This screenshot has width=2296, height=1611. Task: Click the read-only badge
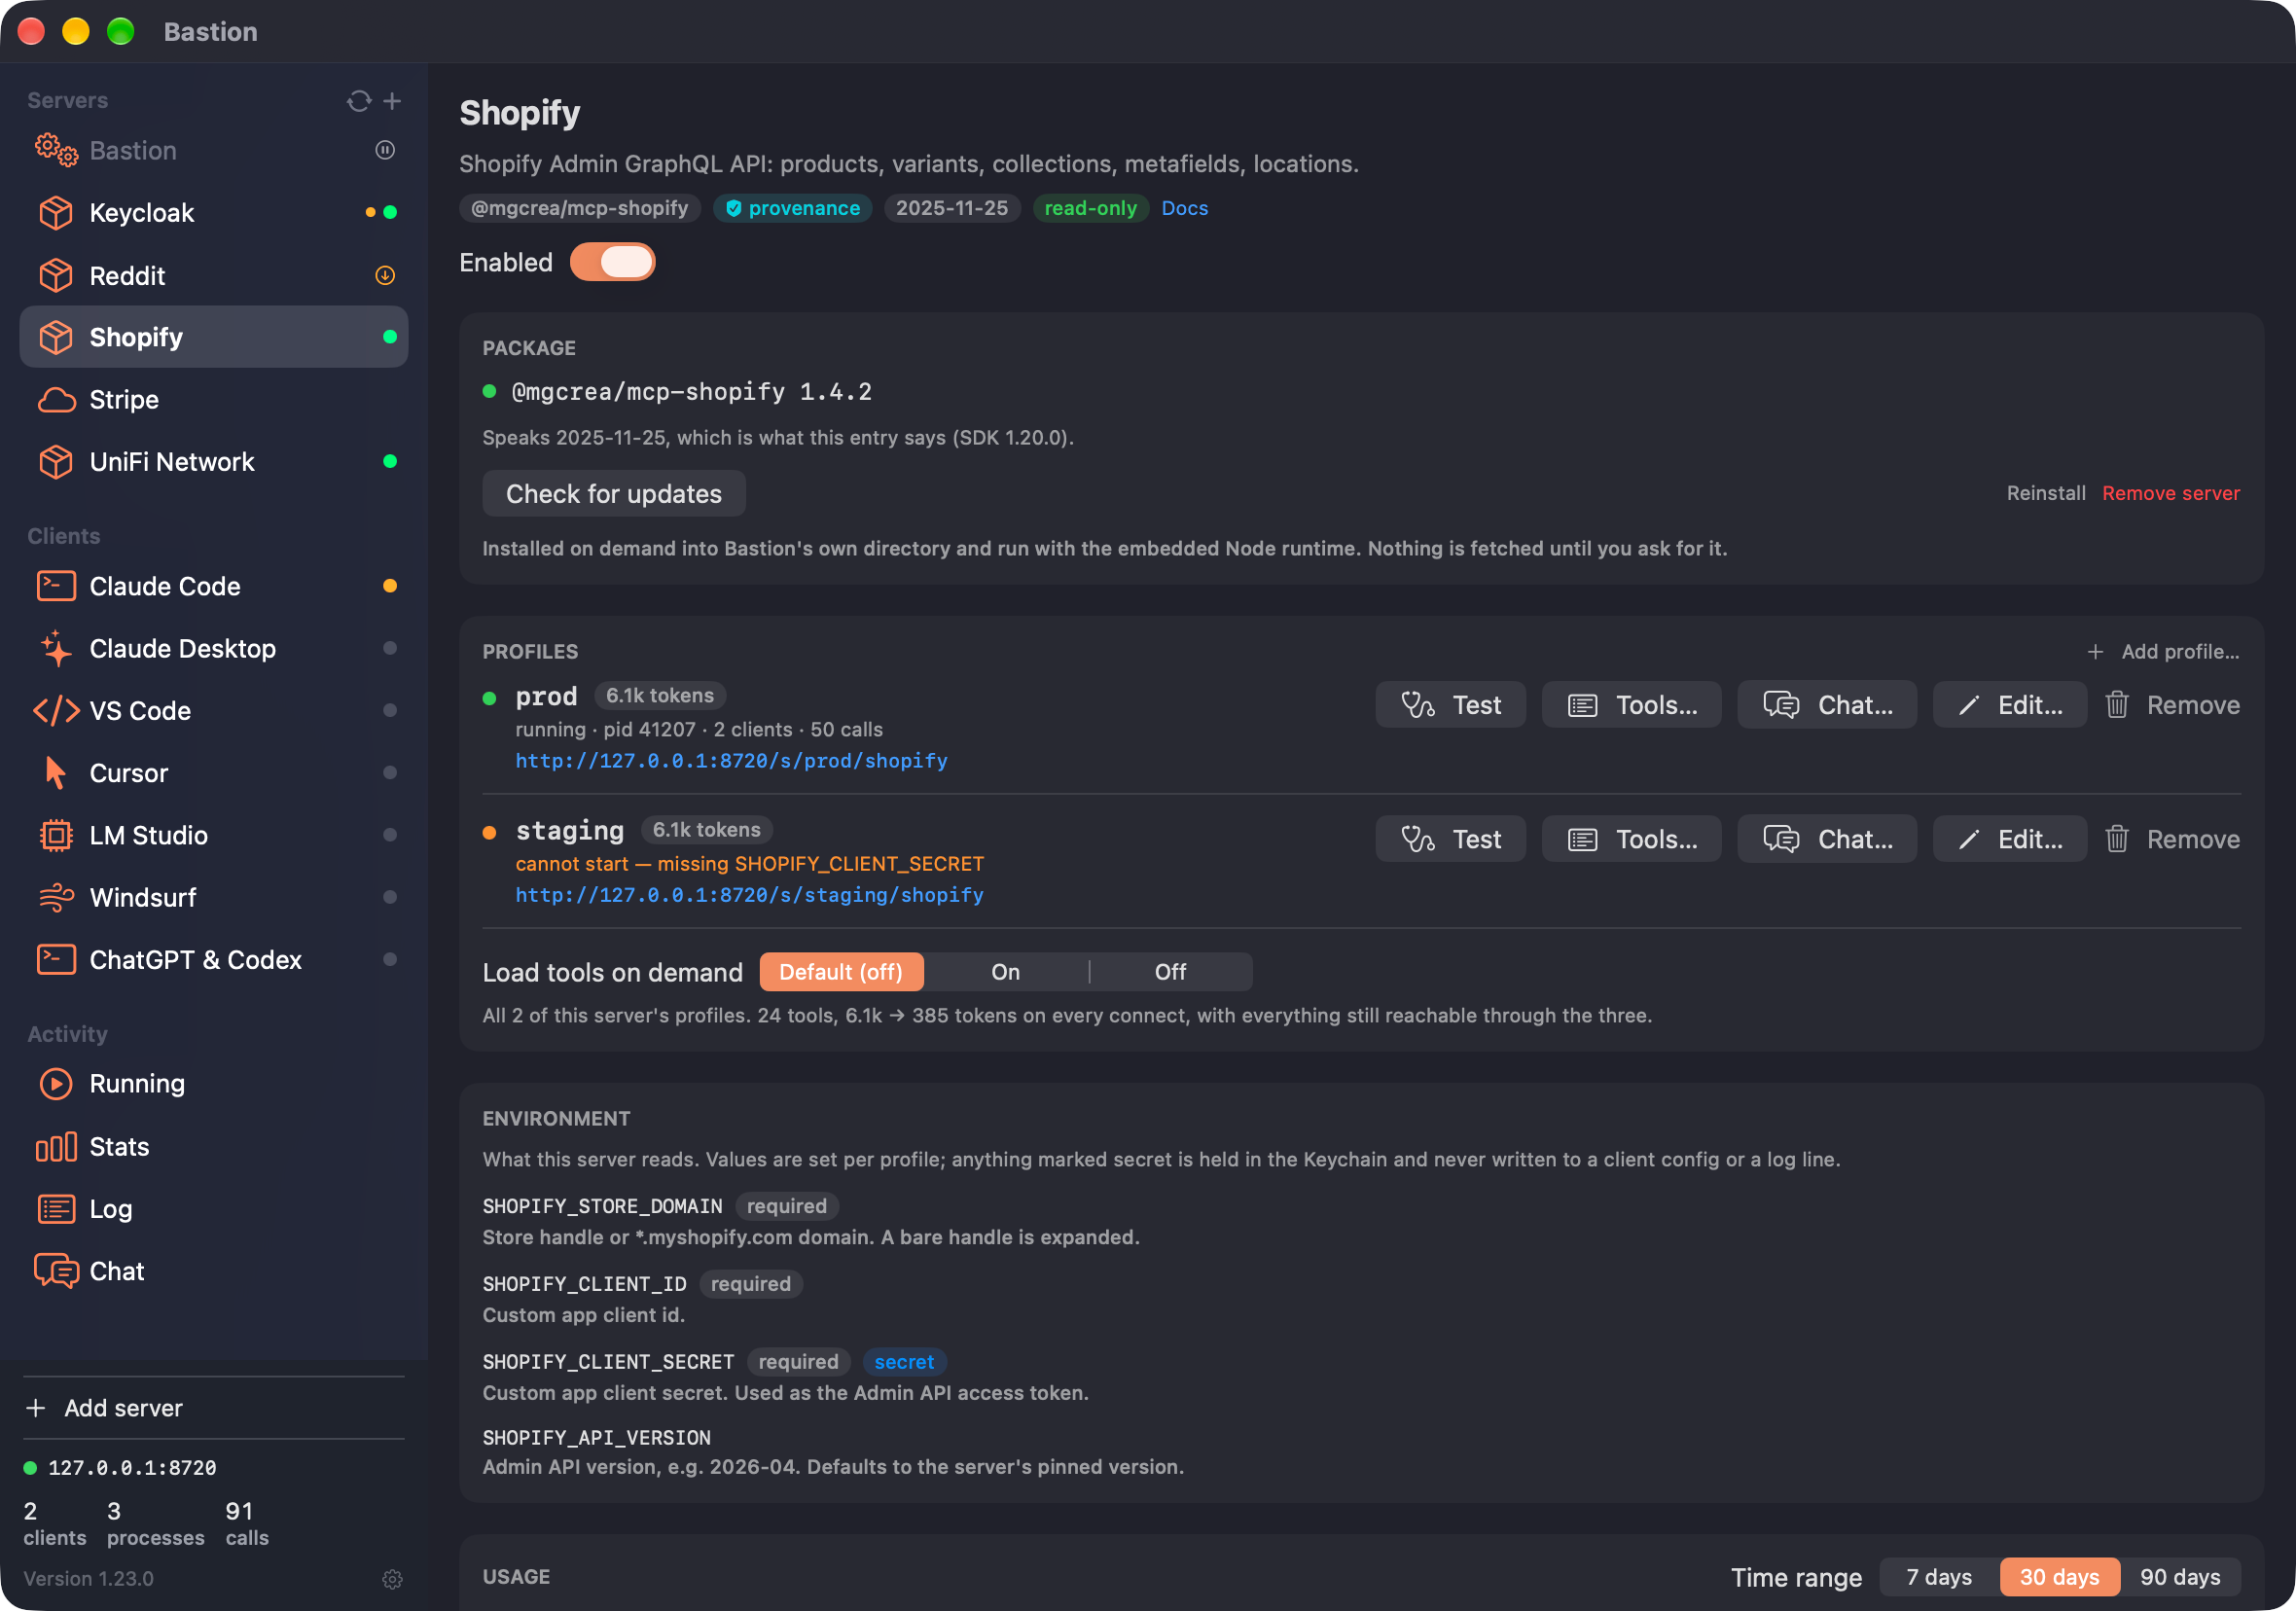(x=1090, y=208)
